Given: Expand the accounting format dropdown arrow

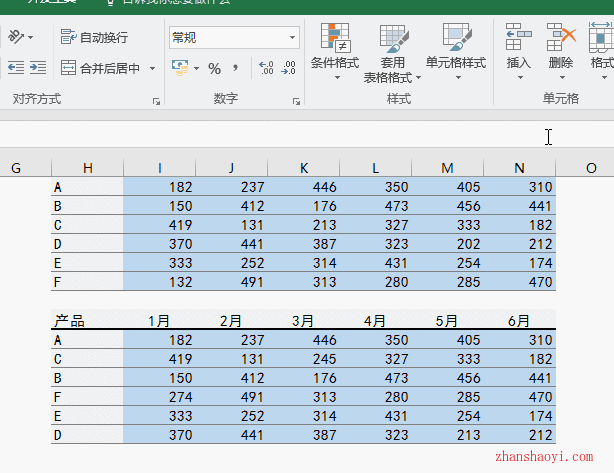Looking at the screenshot, I should 196,69.
